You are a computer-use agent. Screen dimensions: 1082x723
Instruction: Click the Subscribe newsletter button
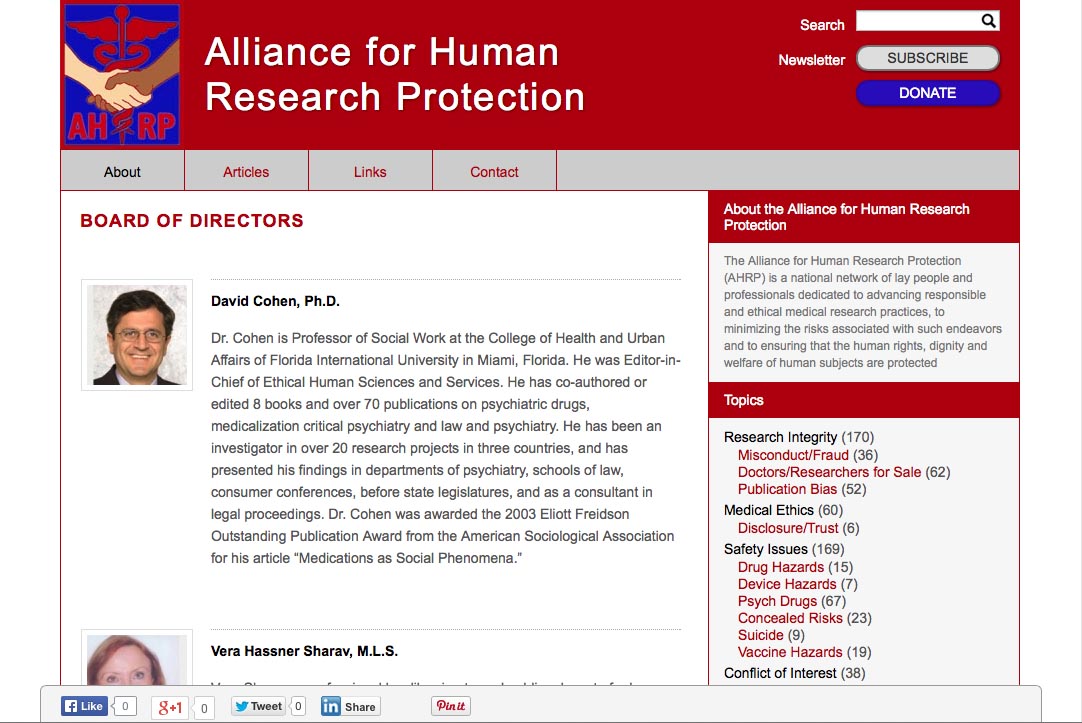point(927,58)
